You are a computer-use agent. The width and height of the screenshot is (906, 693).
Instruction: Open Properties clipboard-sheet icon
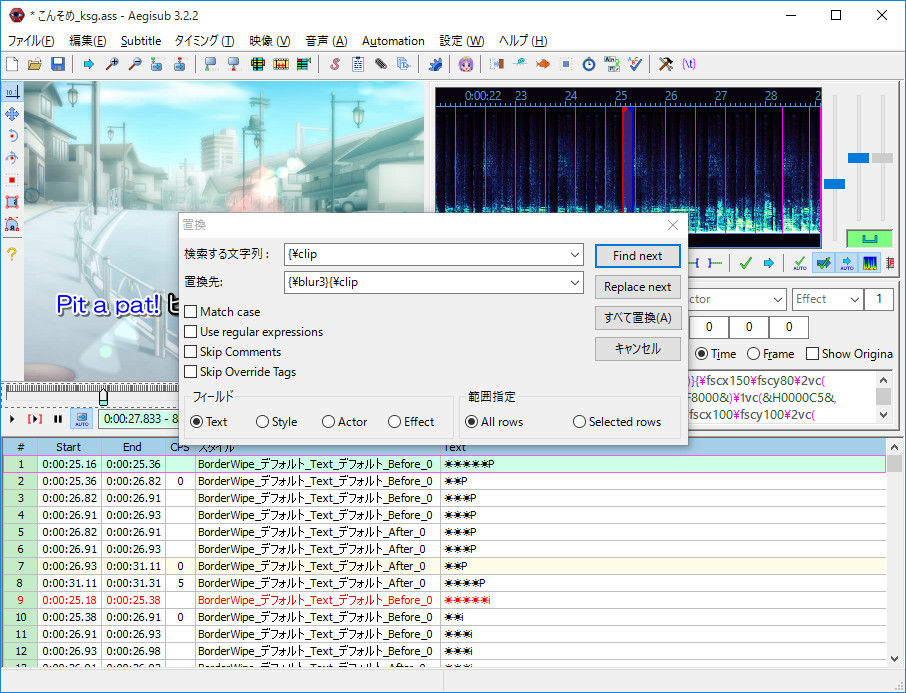coord(358,64)
